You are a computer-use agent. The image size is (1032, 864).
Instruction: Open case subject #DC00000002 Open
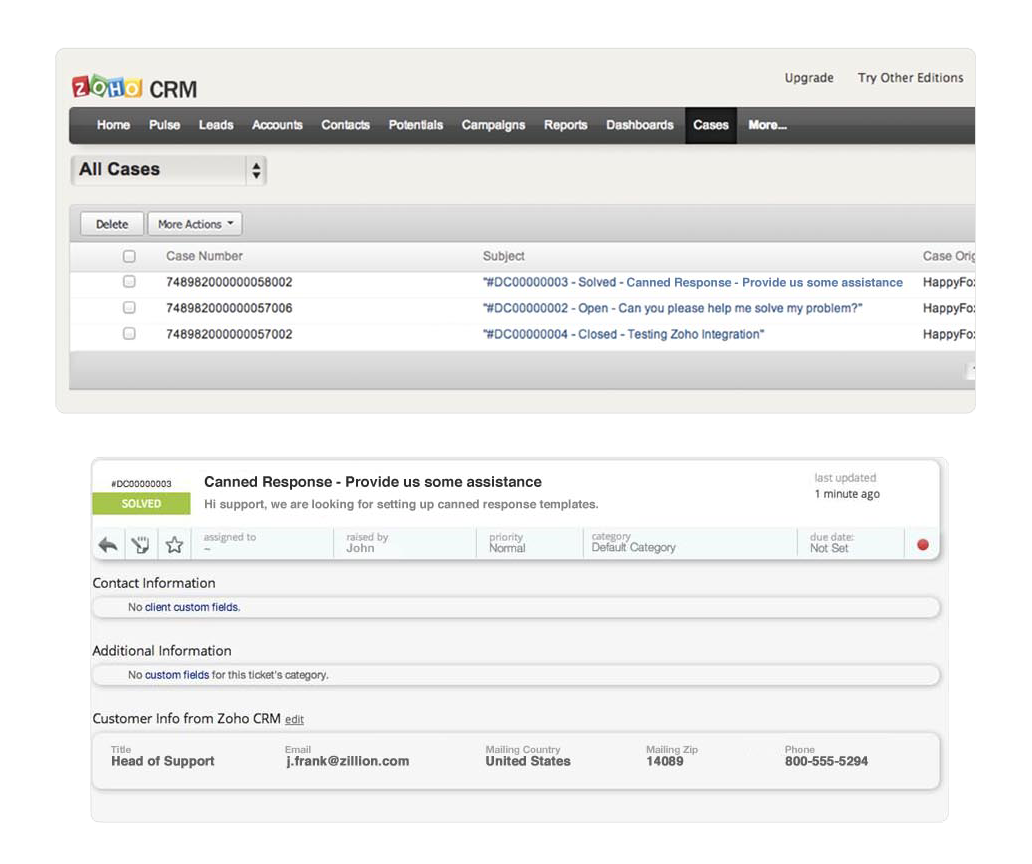(673, 308)
